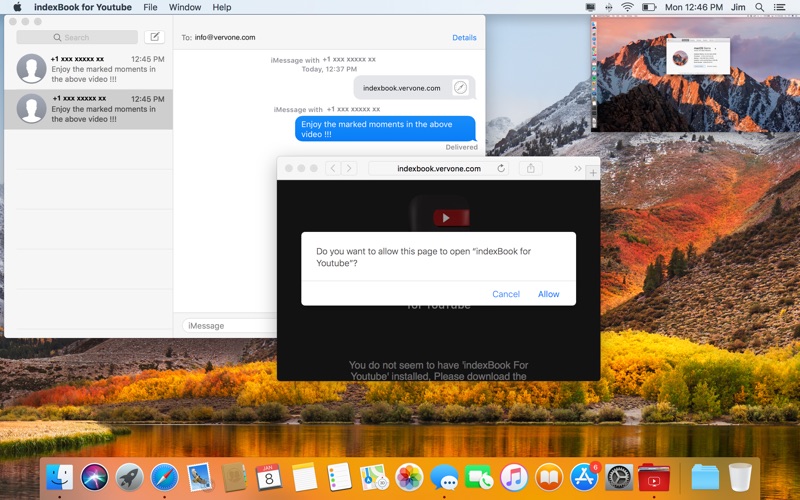Open App Store with 6 badge
The width and height of the screenshot is (800, 500).
pos(584,478)
